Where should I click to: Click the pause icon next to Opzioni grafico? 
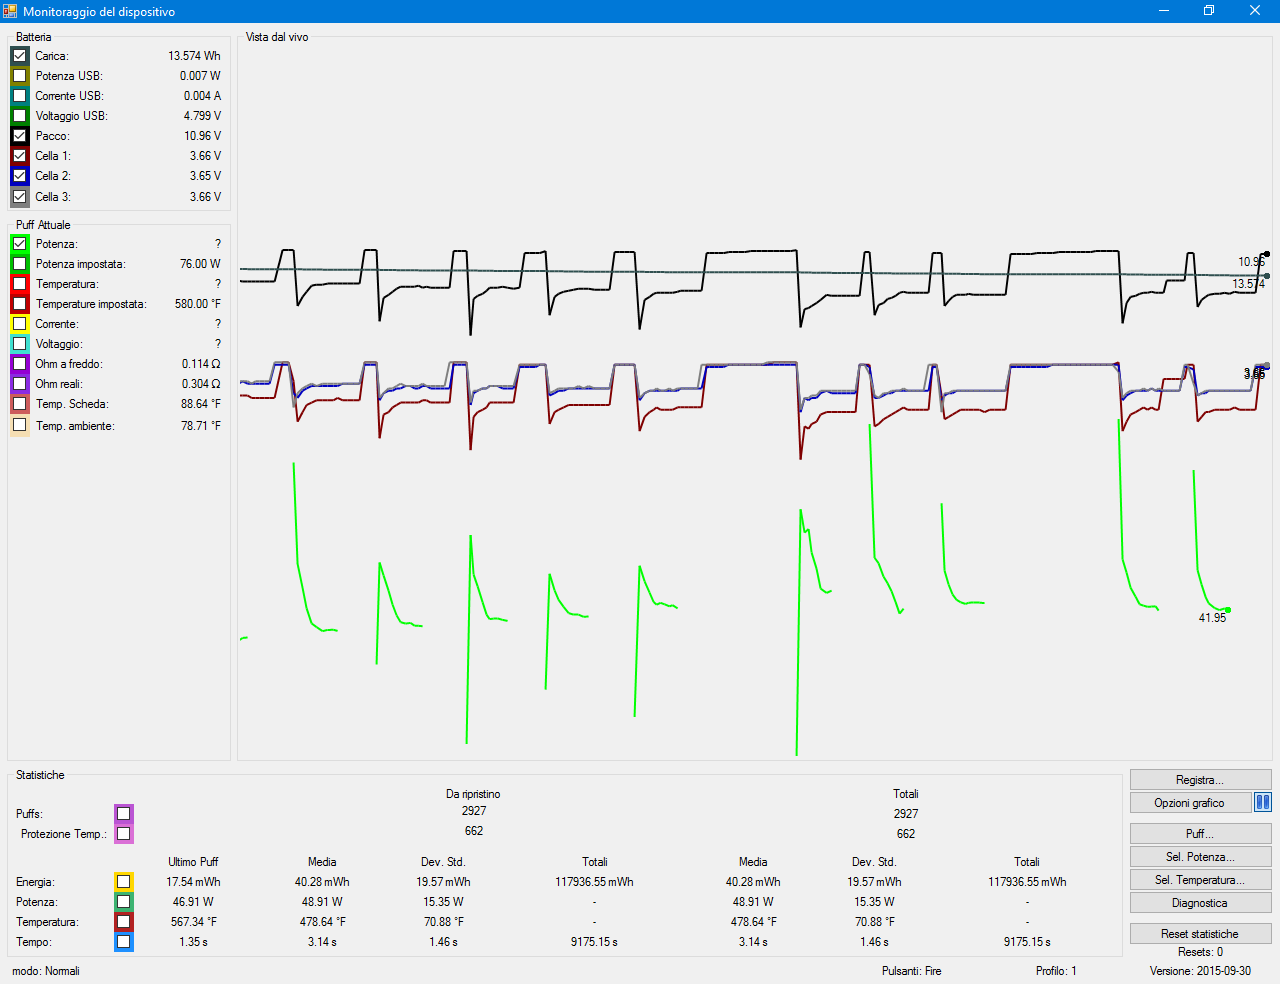coord(1262,802)
